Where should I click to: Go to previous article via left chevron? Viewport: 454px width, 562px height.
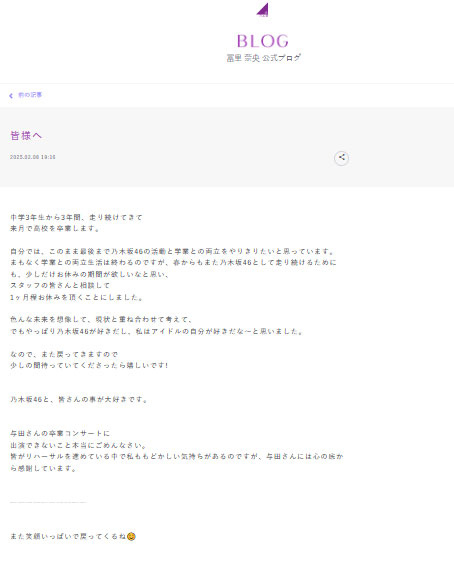[x=11, y=96]
